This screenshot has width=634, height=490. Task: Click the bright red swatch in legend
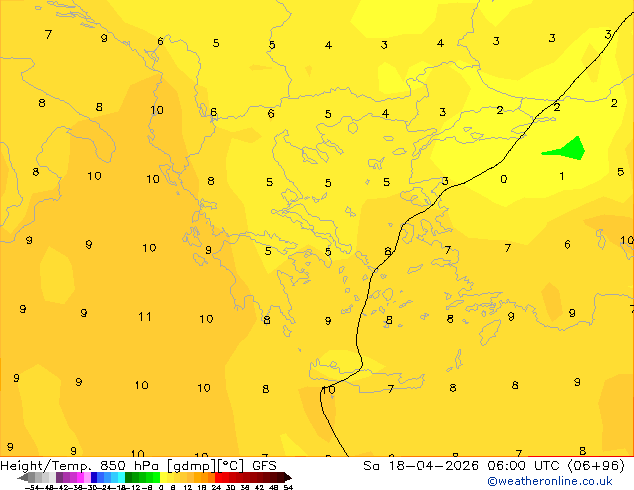(218, 478)
